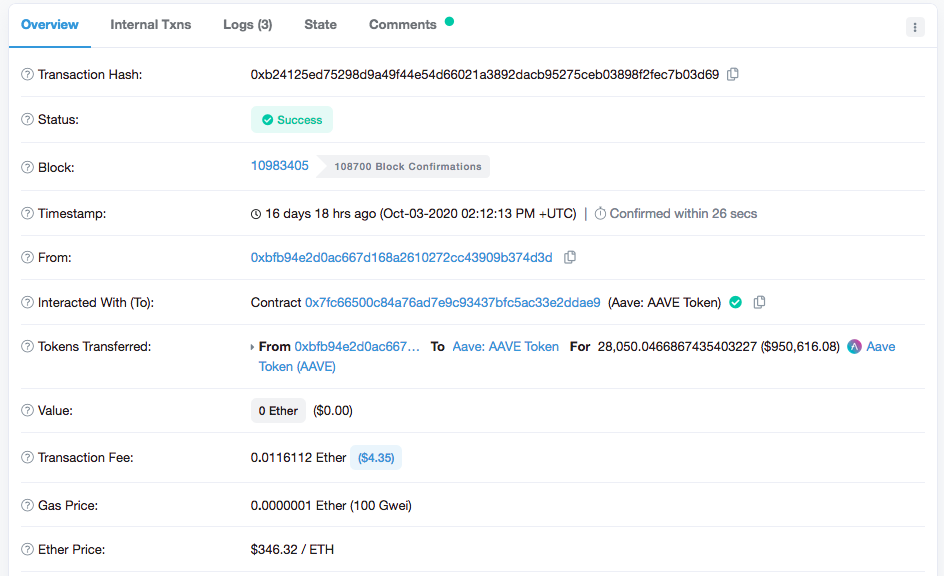Click help icon beside Block

[27, 167]
